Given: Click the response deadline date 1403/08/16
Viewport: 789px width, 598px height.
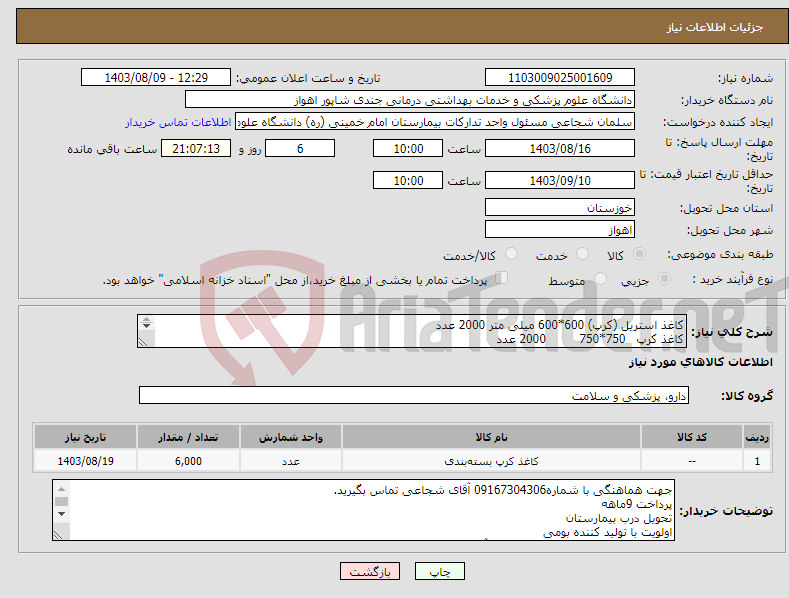Looking at the screenshot, I should click(560, 148).
